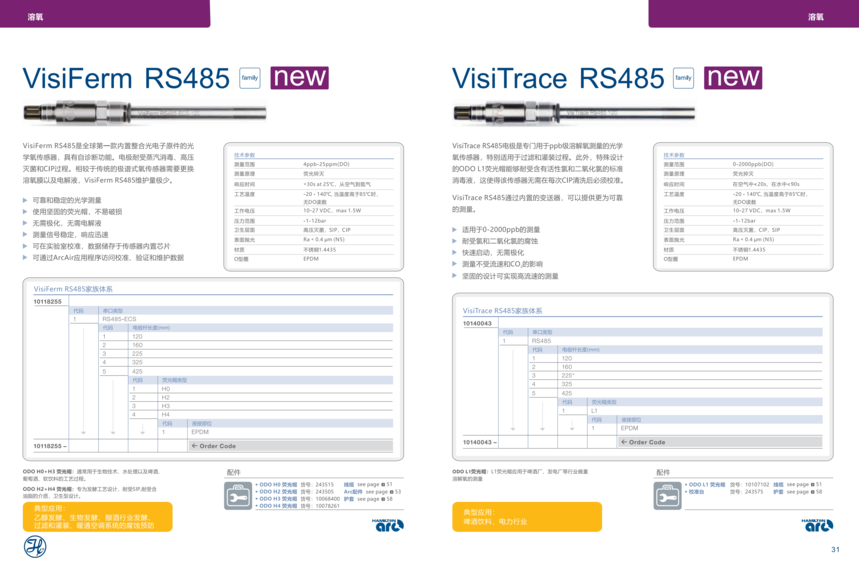Screen dimensions: 859x573
Task: Click the yellow 典型应用 box listing 啤酒饮料
Action: (x=527, y=517)
